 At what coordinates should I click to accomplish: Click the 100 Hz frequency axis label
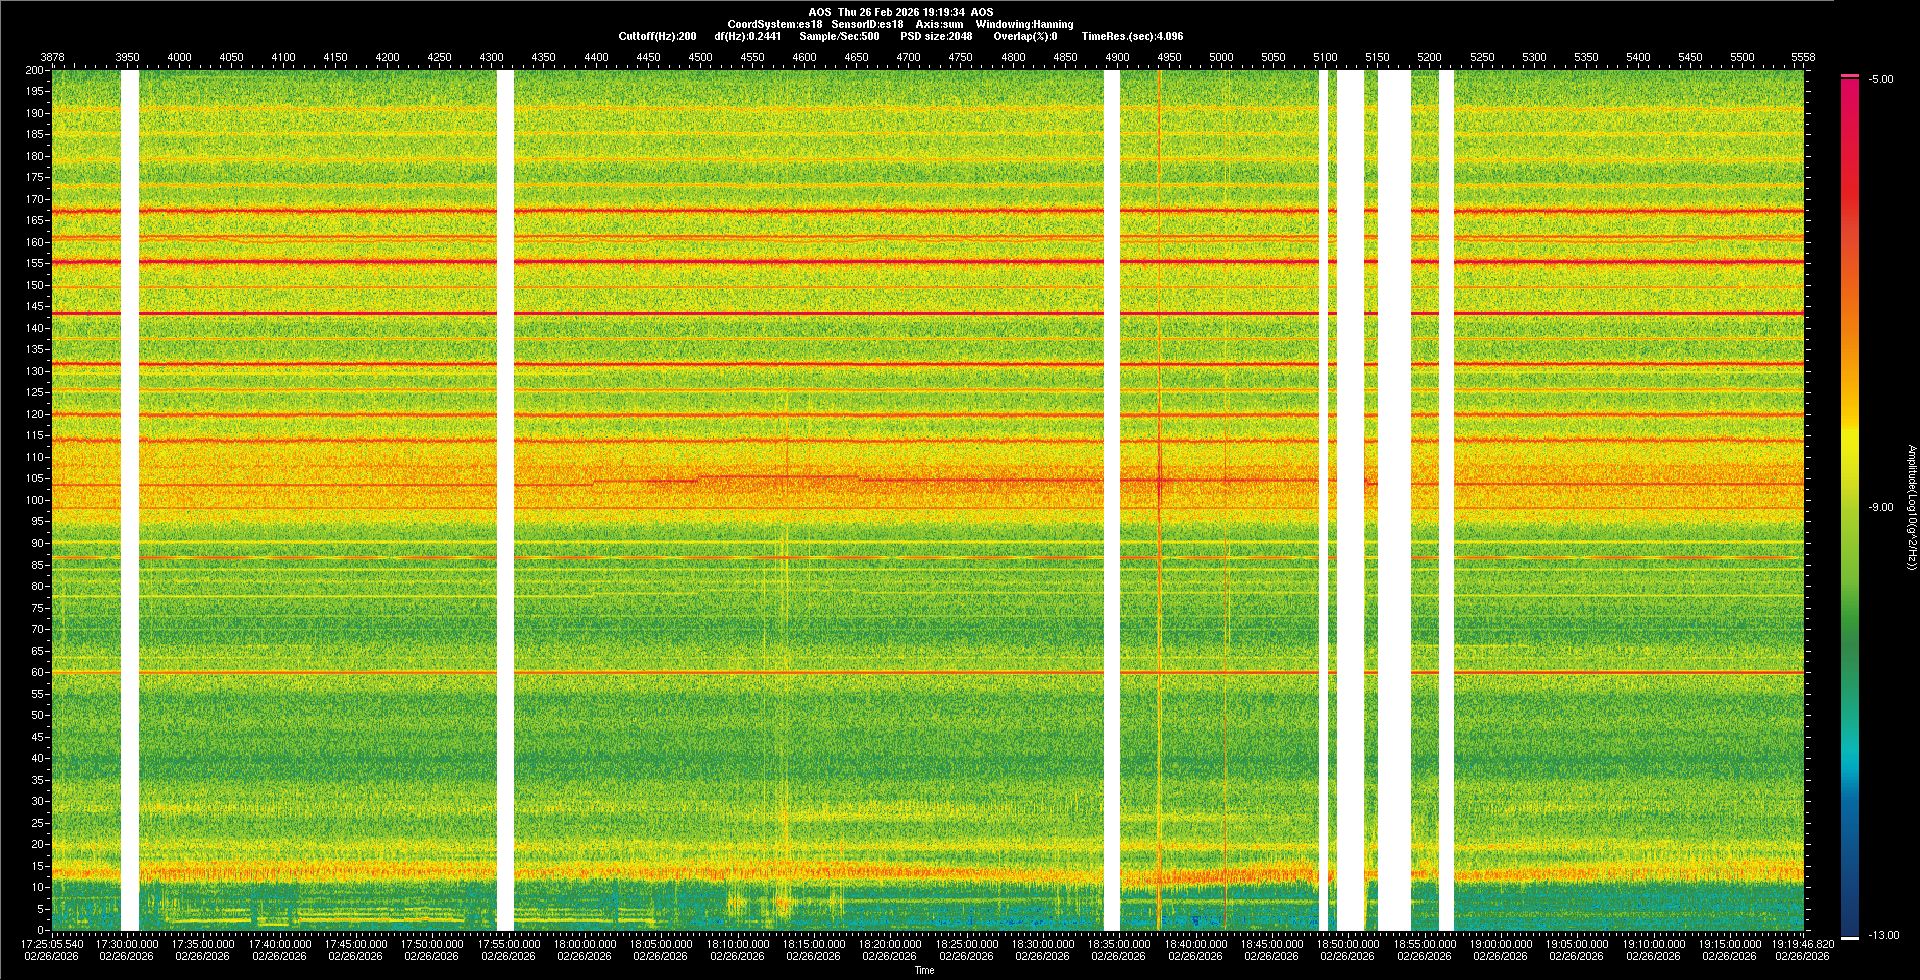(x=34, y=500)
